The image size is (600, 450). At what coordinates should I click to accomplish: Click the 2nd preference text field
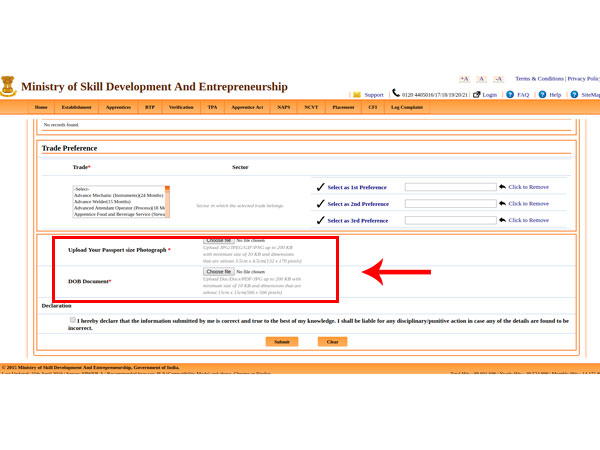pos(450,204)
